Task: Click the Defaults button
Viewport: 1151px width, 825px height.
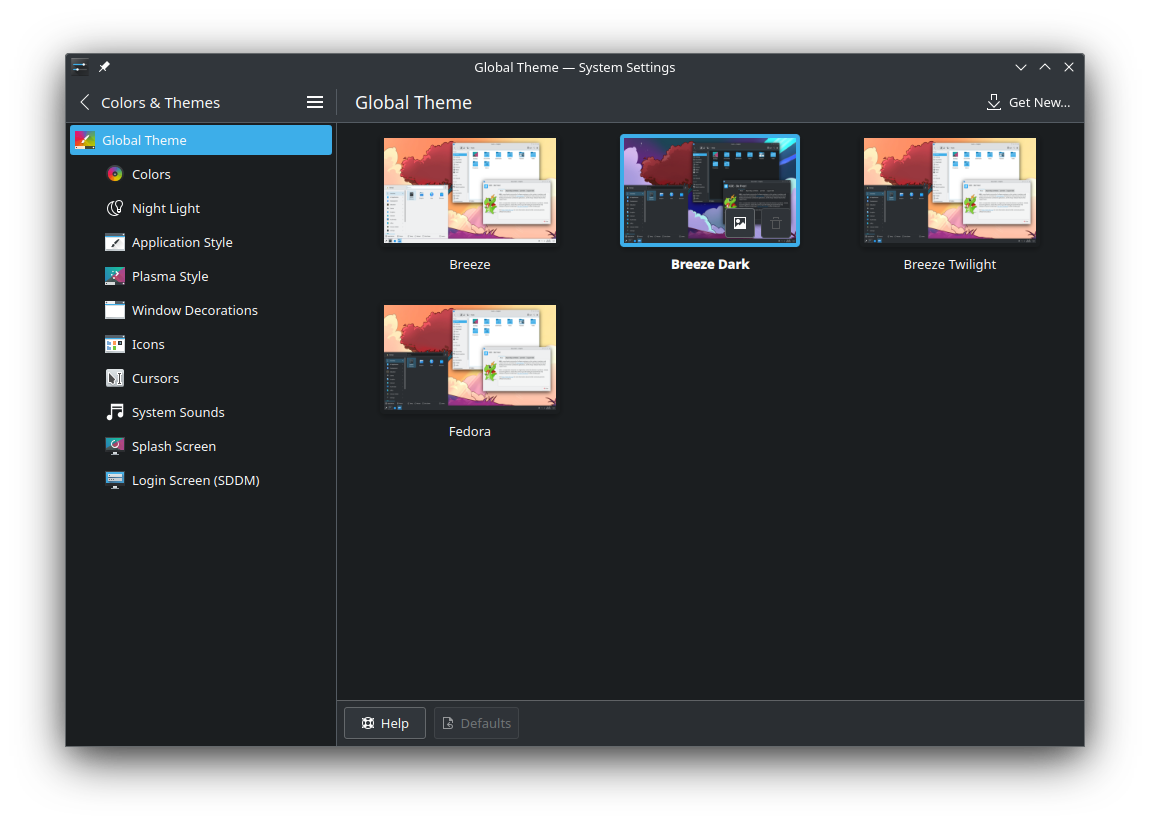Action: pos(476,723)
